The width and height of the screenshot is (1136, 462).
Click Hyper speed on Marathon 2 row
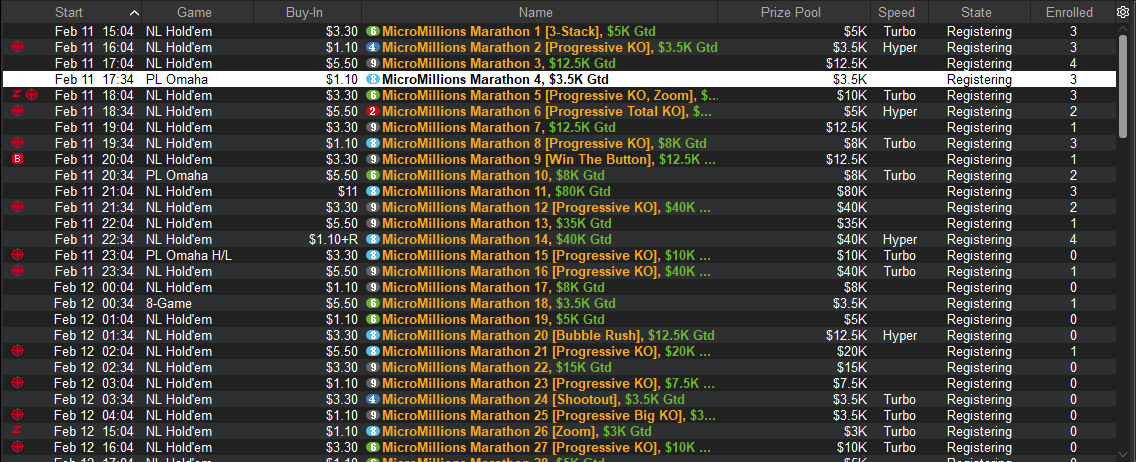(900, 48)
